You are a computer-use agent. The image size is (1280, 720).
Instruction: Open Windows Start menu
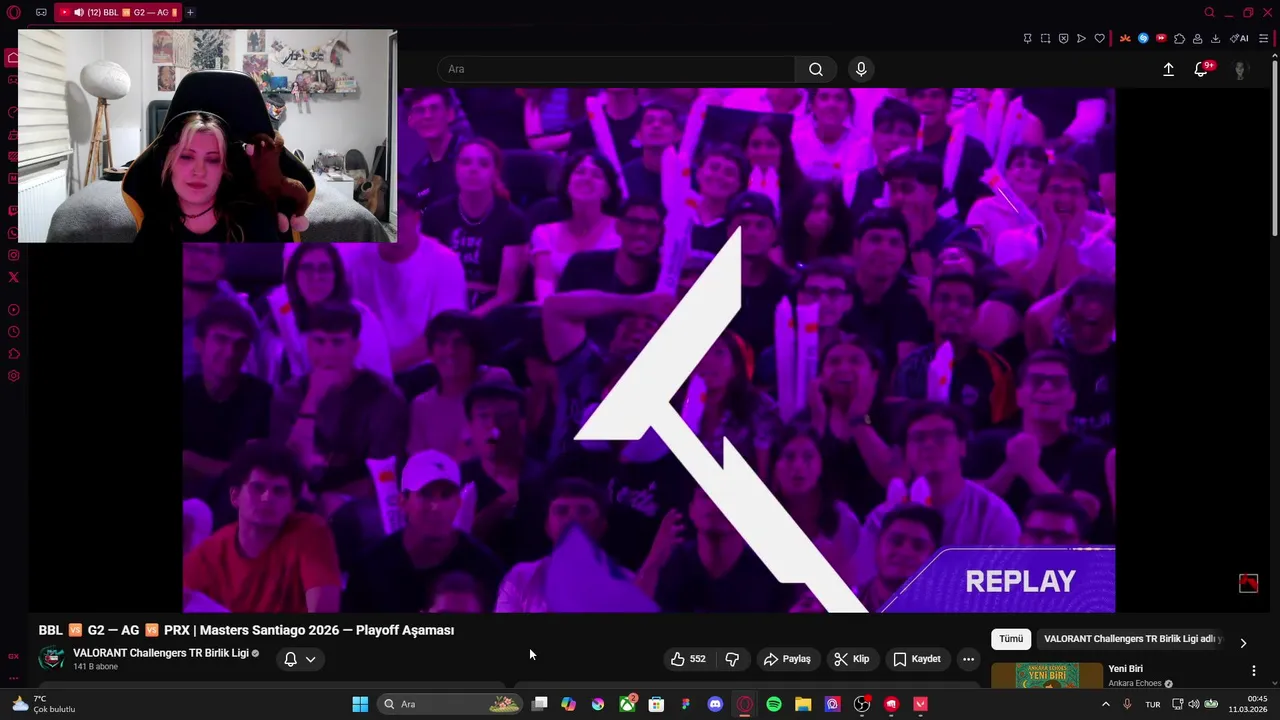(360, 704)
